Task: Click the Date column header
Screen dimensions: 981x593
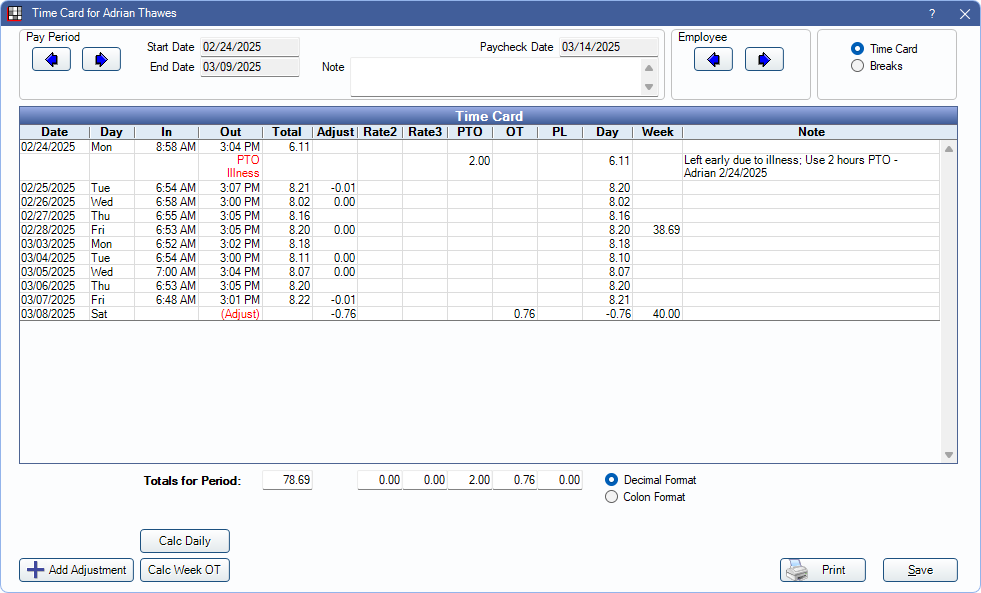Action: pos(55,132)
